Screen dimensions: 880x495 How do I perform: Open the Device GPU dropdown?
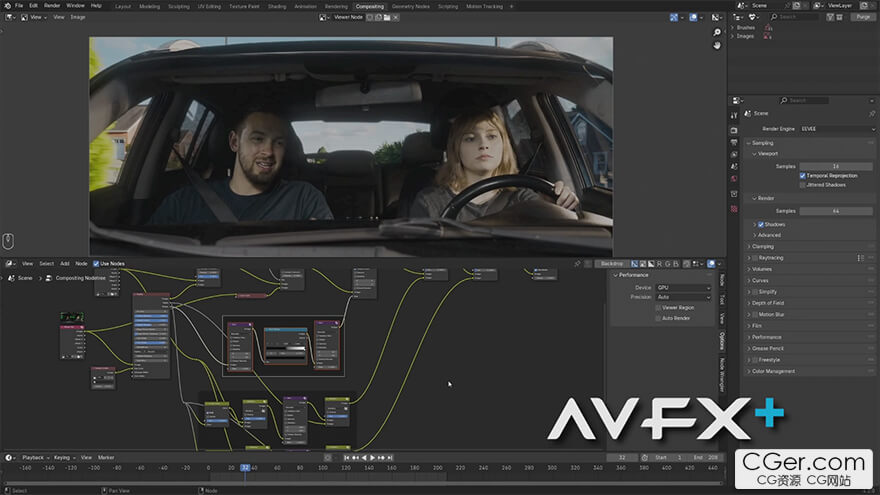pos(683,287)
